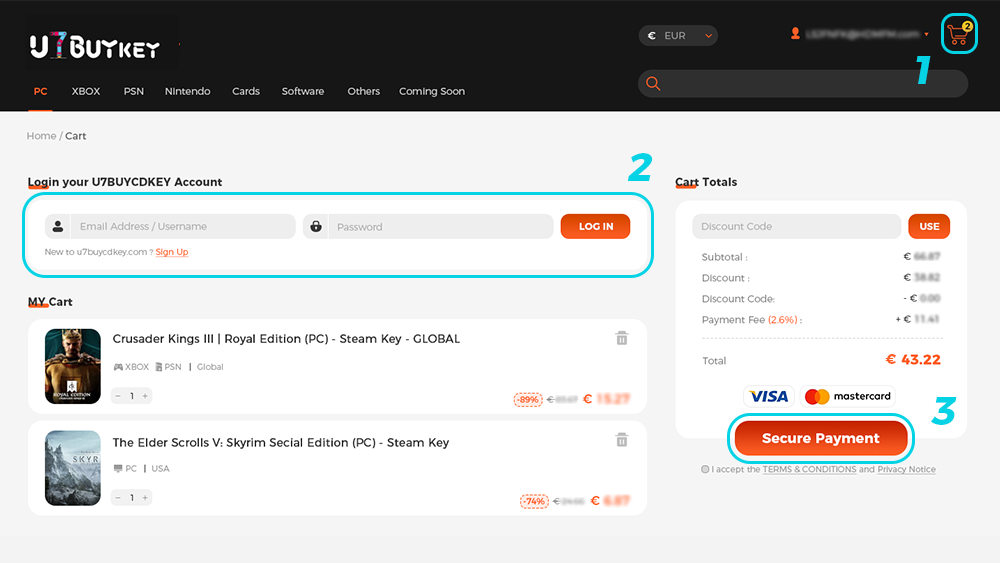Open the Software category
This screenshot has width=1000, height=563.
tap(303, 91)
